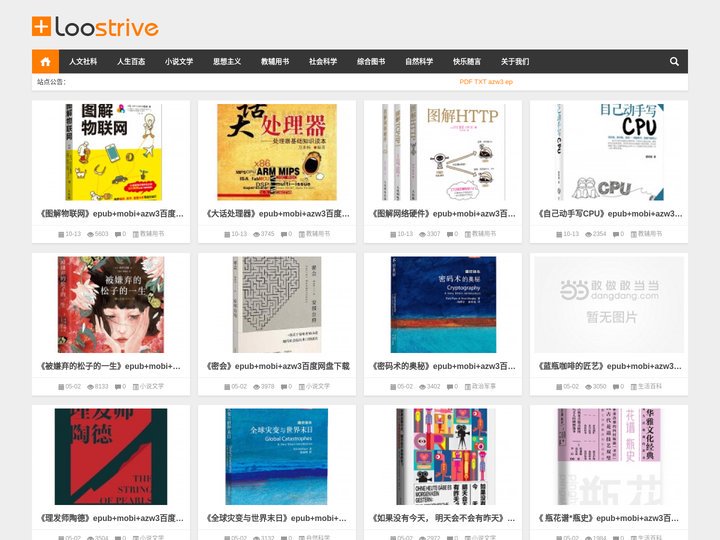Open title link 《大话处理器》epub+mobi+azw3
720x540 pixels.
[x=277, y=214]
